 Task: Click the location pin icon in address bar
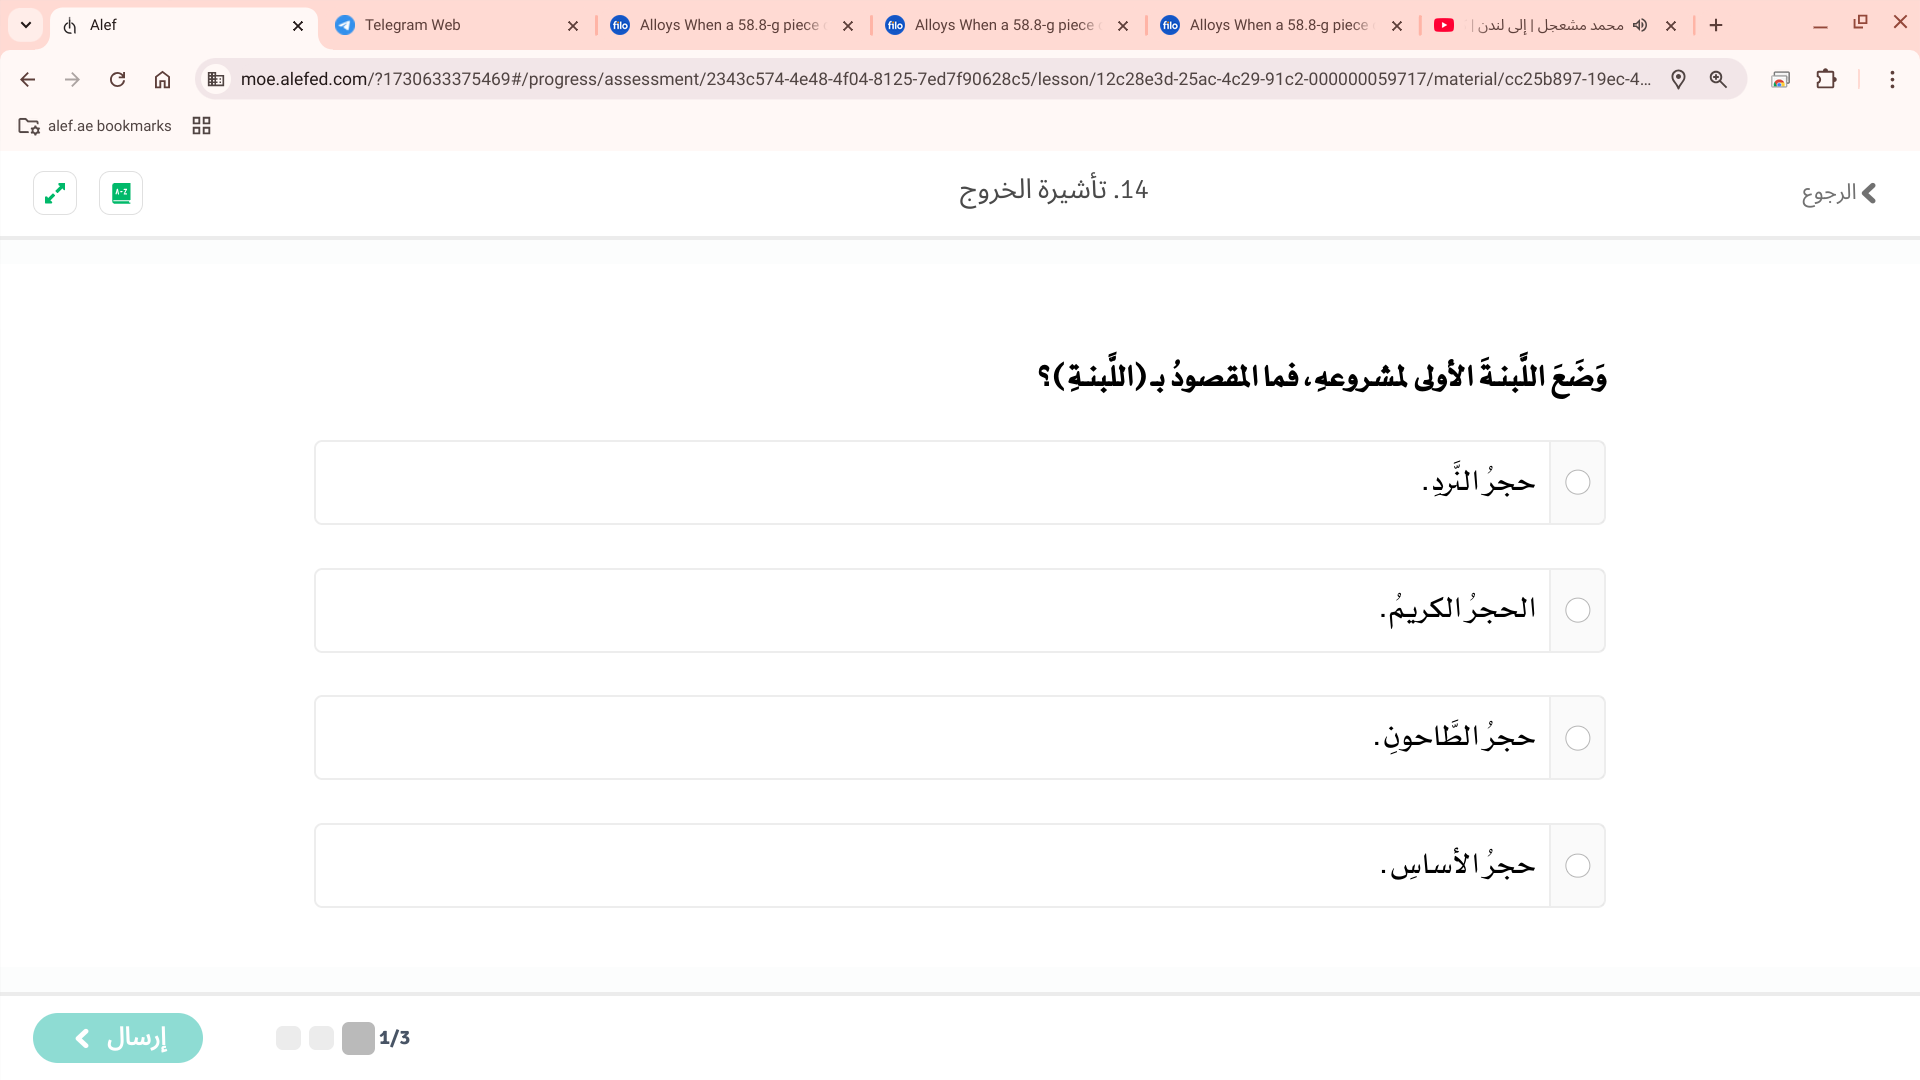[1678, 79]
